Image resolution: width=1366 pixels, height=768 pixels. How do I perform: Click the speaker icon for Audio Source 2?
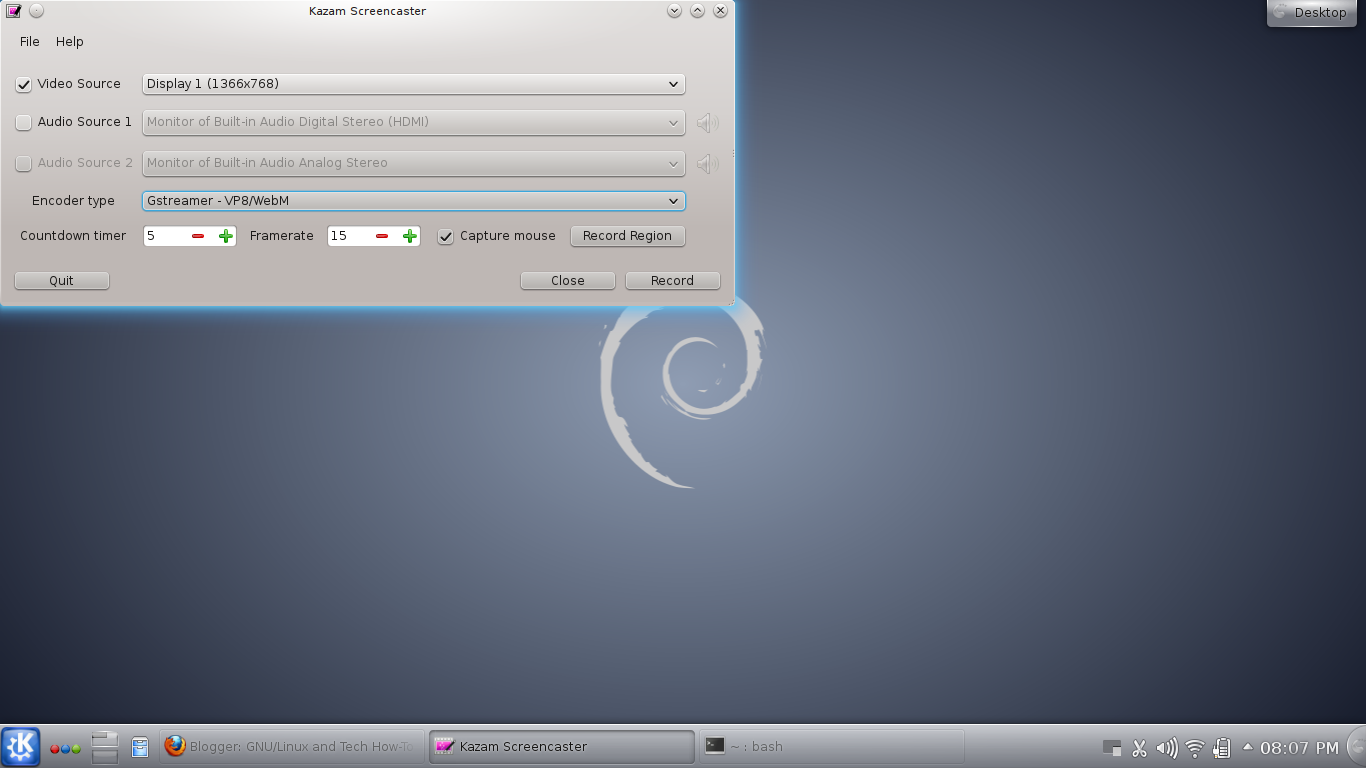coord(708,163)
